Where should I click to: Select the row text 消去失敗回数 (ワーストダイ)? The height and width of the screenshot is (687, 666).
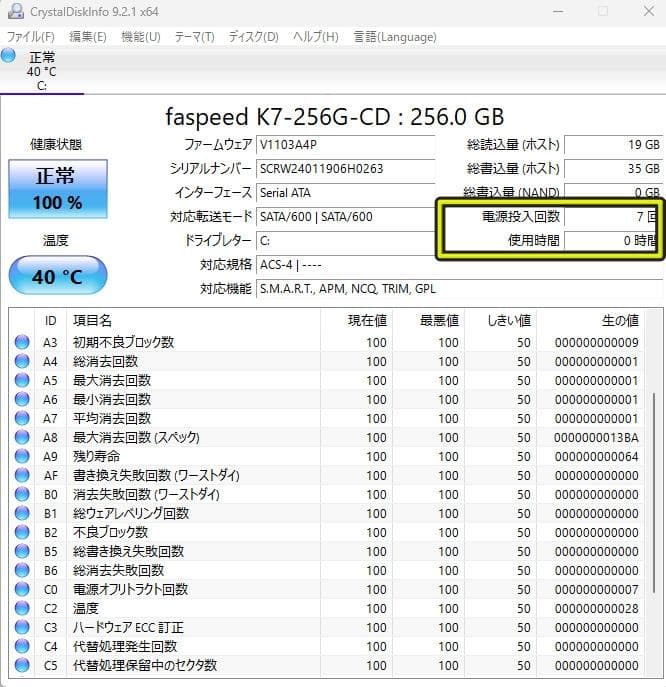tap(146, 494)
